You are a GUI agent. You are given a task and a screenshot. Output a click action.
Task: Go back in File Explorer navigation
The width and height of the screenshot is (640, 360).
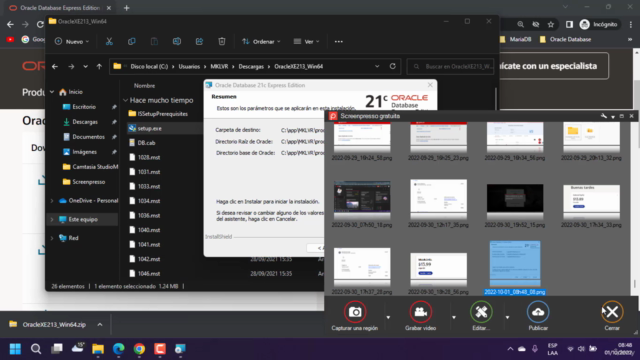(x=55, y=66)
